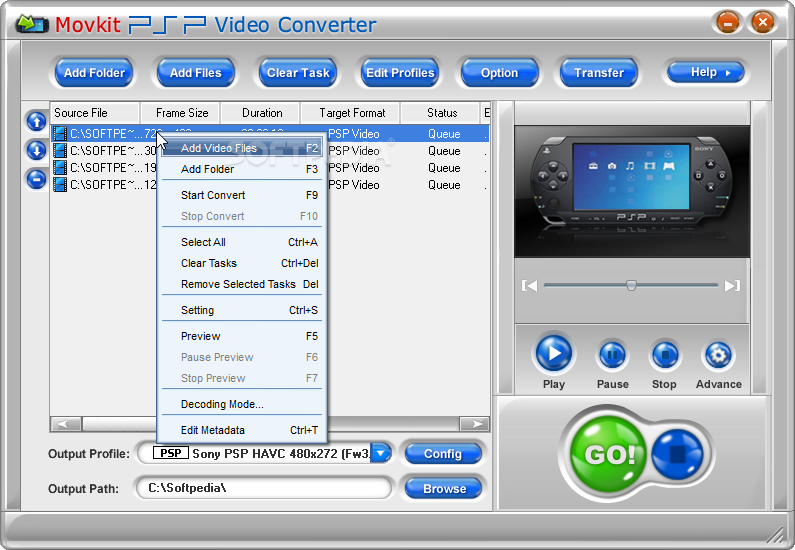Viewport: 795px width, 550px height.
Task: Click the Duration column header
Action: pos(261,113)
